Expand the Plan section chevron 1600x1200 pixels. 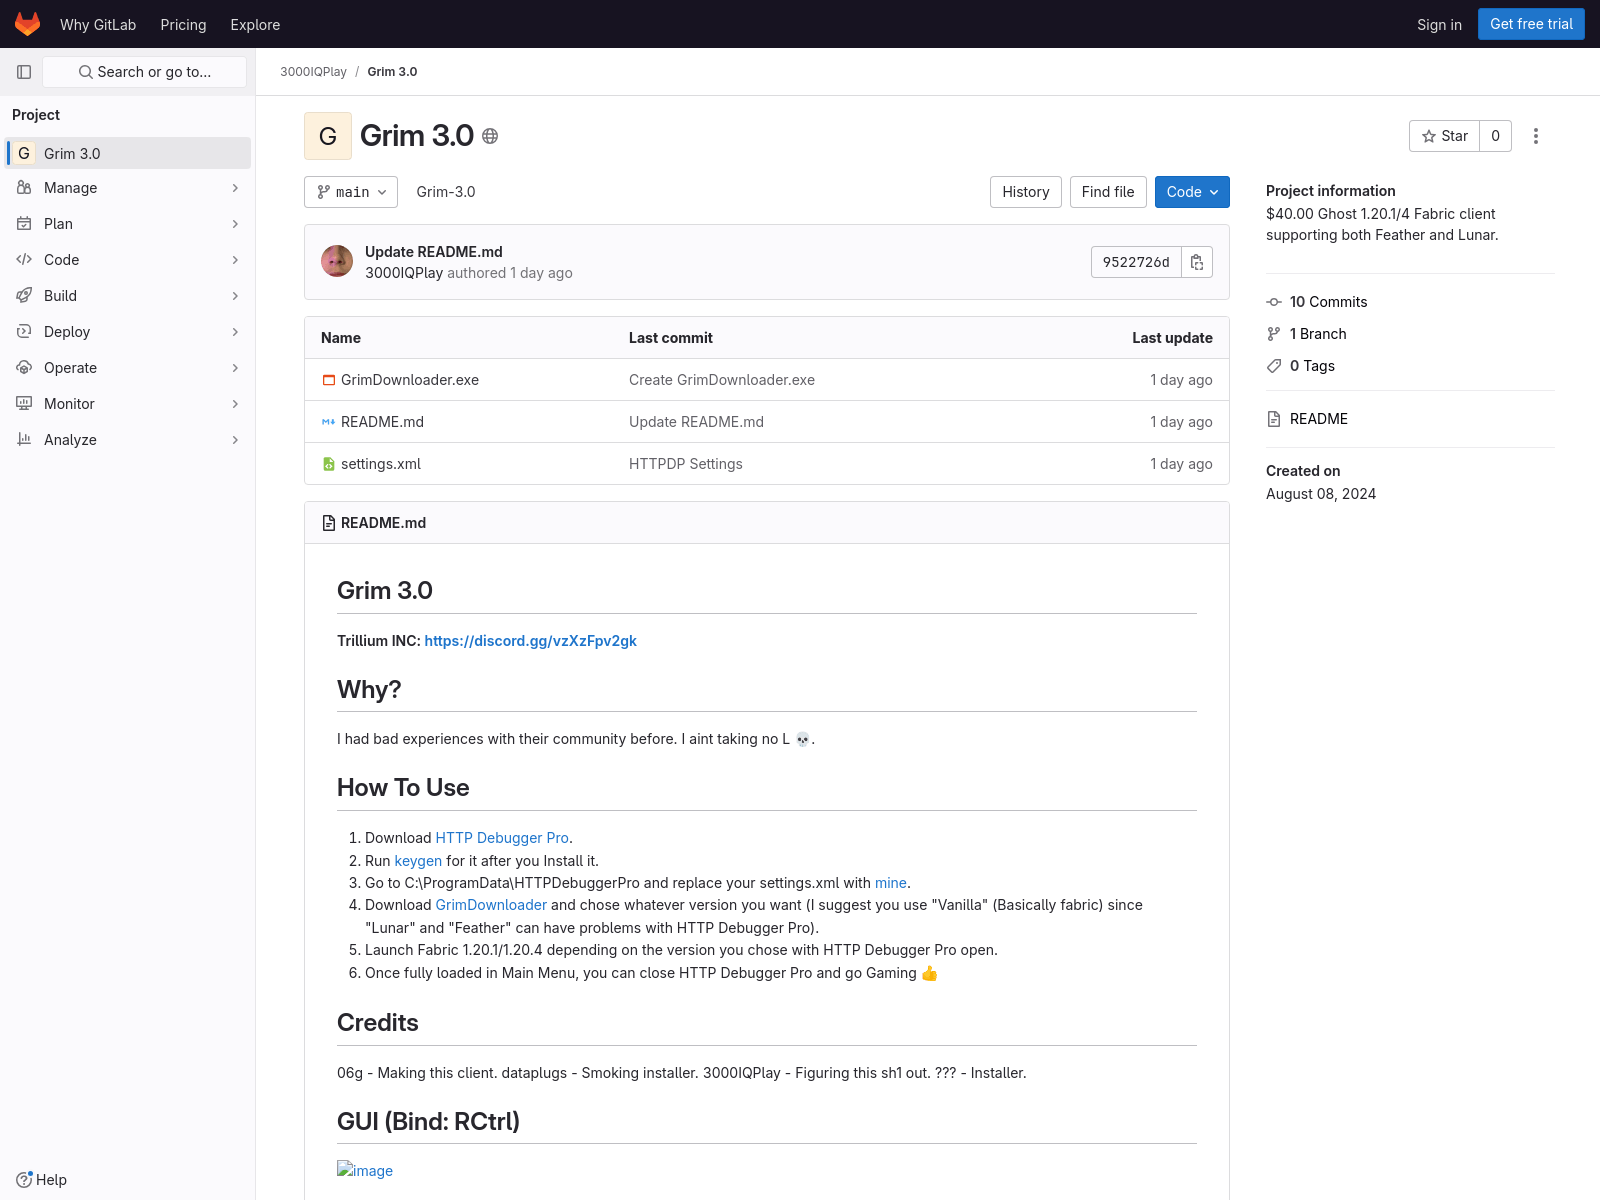tap(235, 224)
